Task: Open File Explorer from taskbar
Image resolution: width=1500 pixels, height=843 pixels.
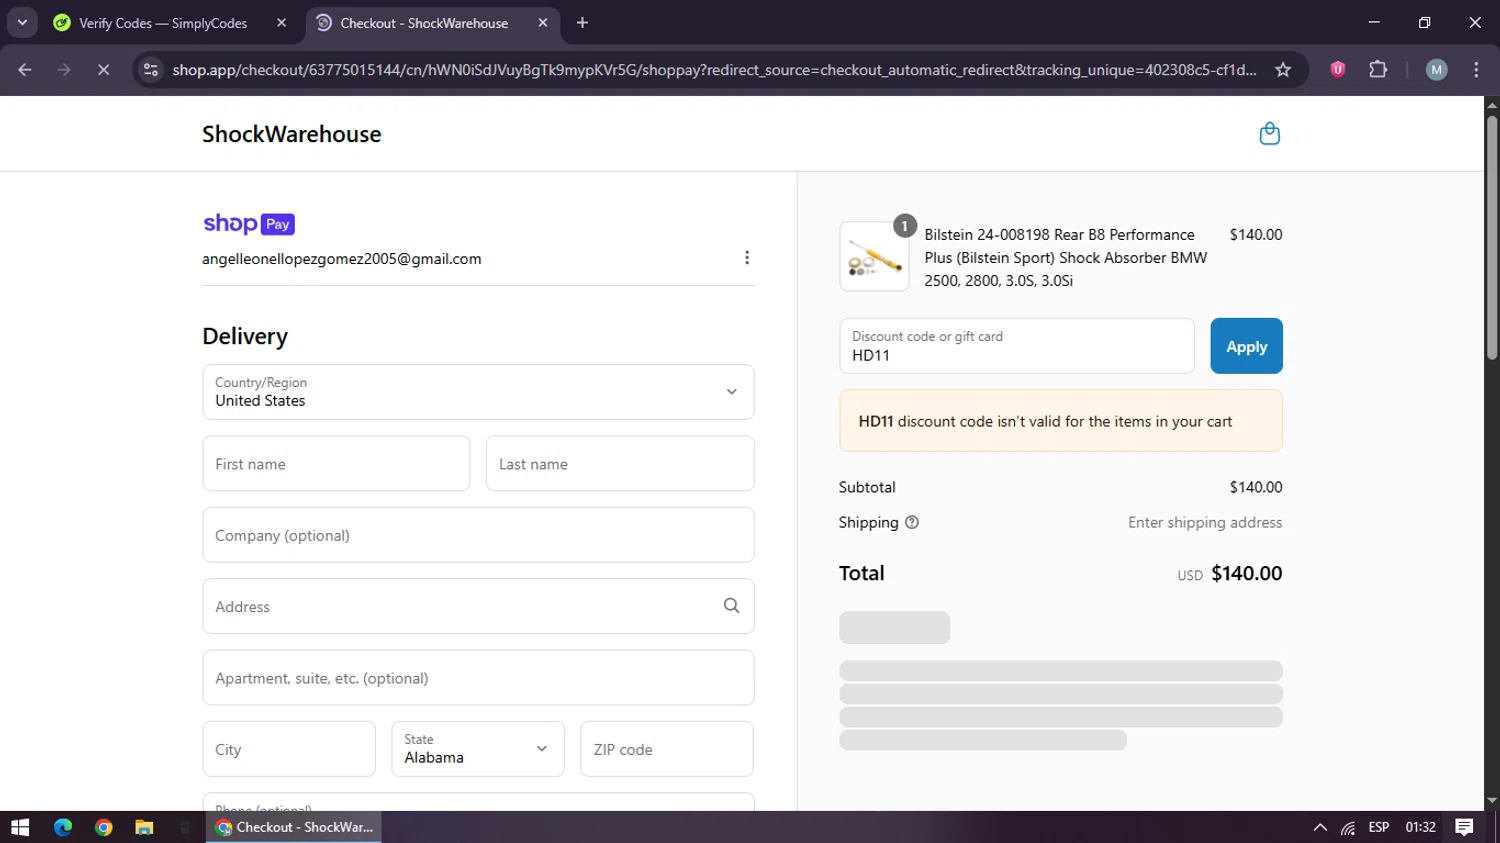Action: point(145,827)
